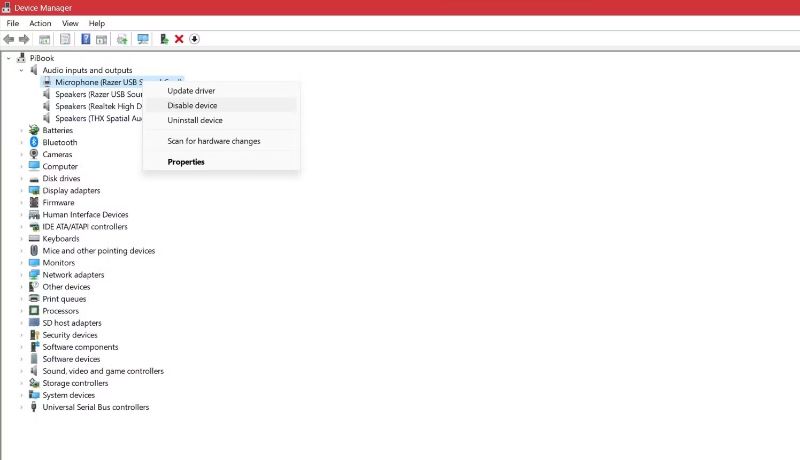
Task: Choose Disable device from the context menu
Action: (192, 105)
